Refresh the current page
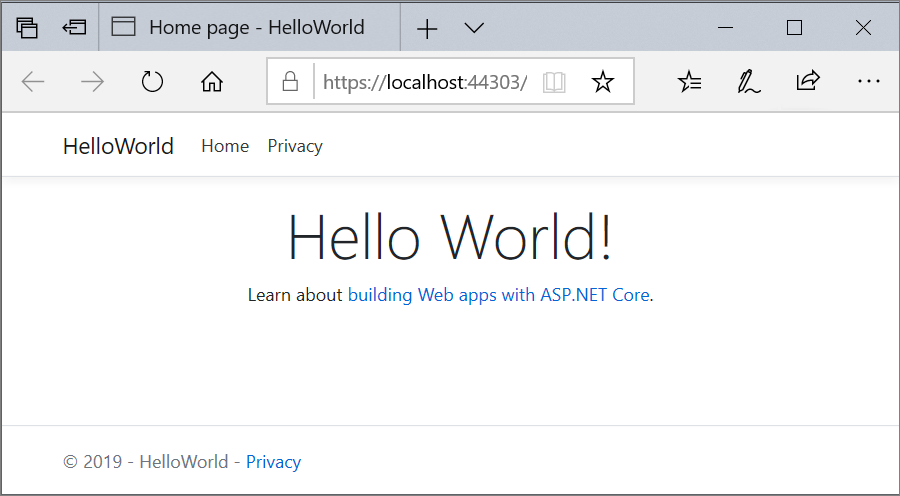This screenshot has width=900, height=496. pyautogui.click(x=152, y=82)
